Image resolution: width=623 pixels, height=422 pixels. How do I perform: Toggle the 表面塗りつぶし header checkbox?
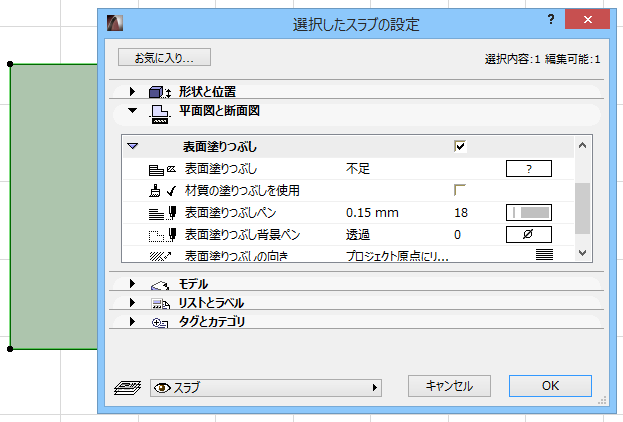pos(460,146)
